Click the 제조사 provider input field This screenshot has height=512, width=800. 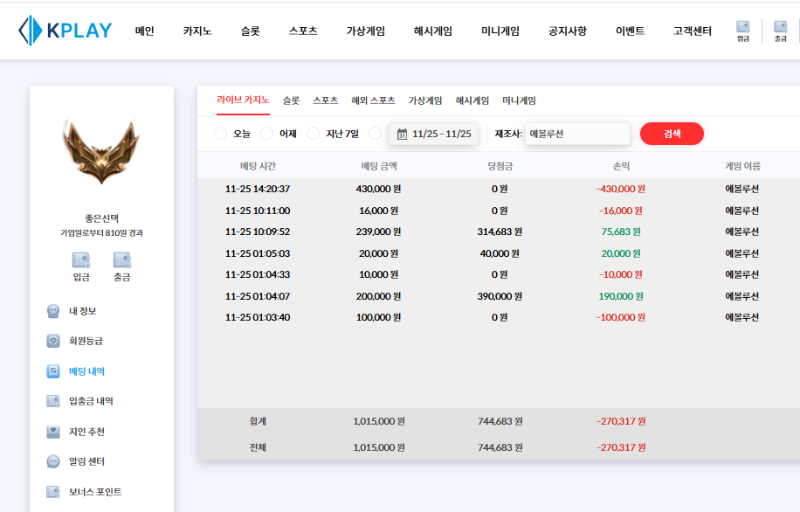coord(577,134)
